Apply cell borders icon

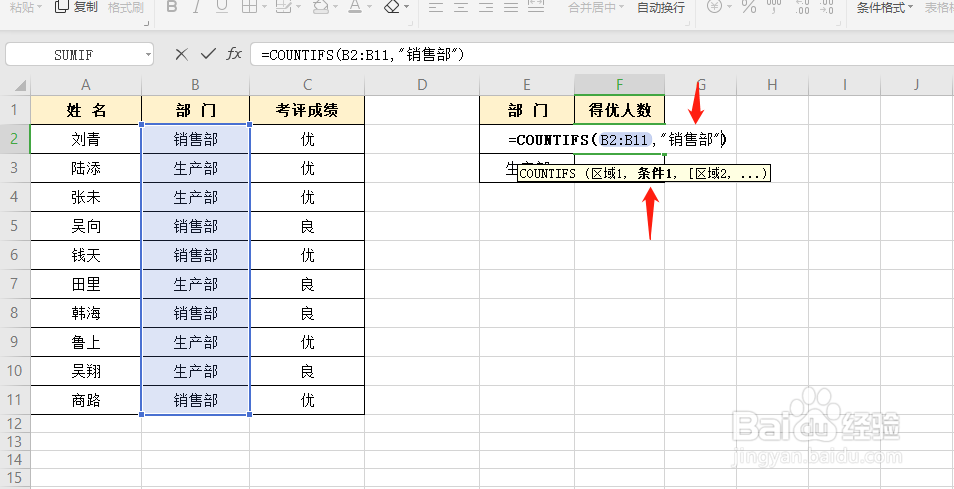(249, 7)
